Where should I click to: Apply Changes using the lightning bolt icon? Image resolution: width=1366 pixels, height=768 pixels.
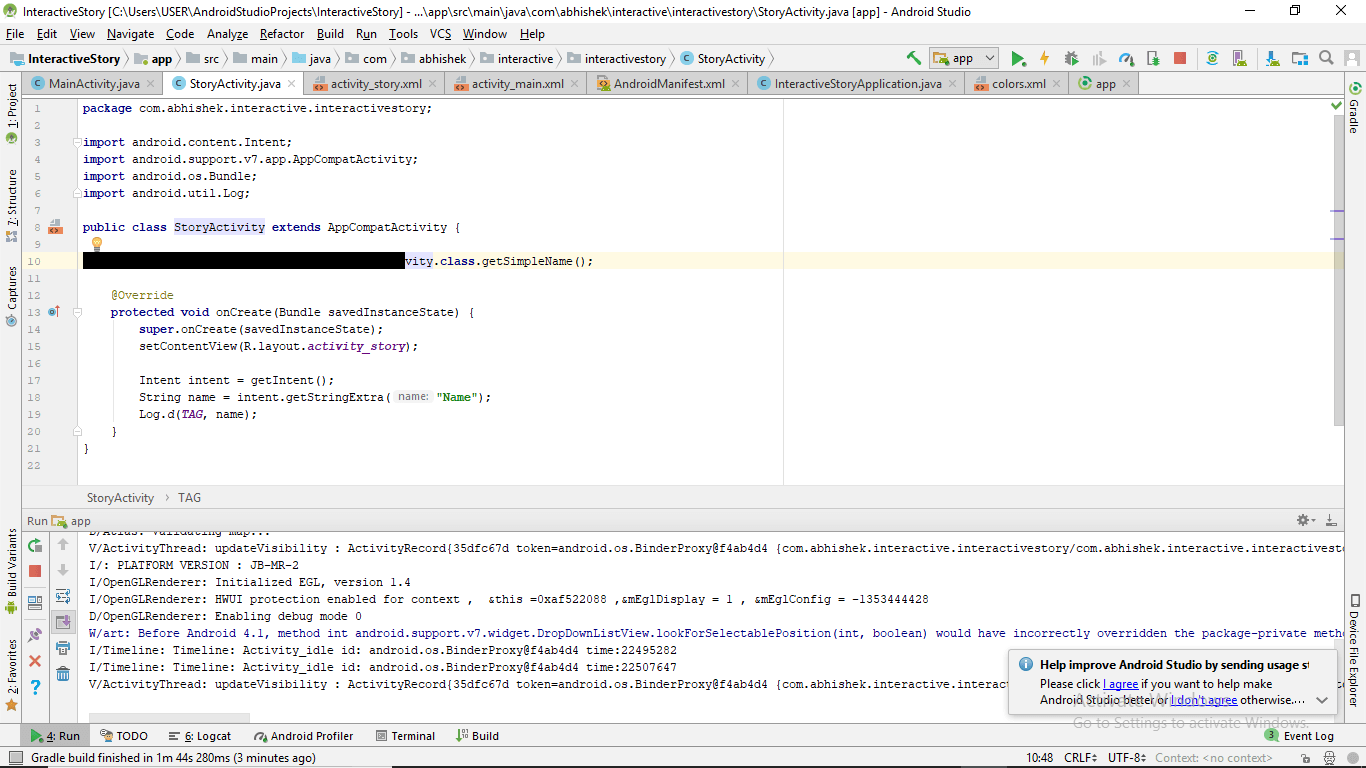coord(1044,58)
